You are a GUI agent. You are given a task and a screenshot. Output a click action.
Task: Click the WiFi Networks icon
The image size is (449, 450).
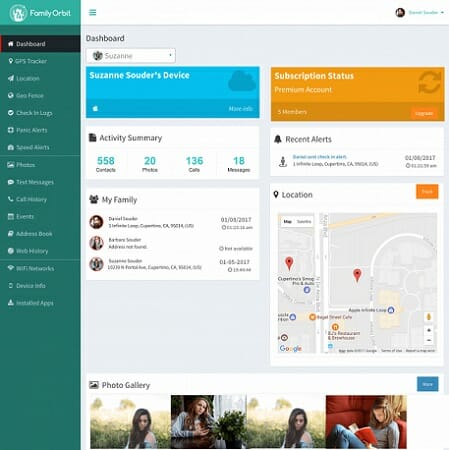(x=11, y=268)
